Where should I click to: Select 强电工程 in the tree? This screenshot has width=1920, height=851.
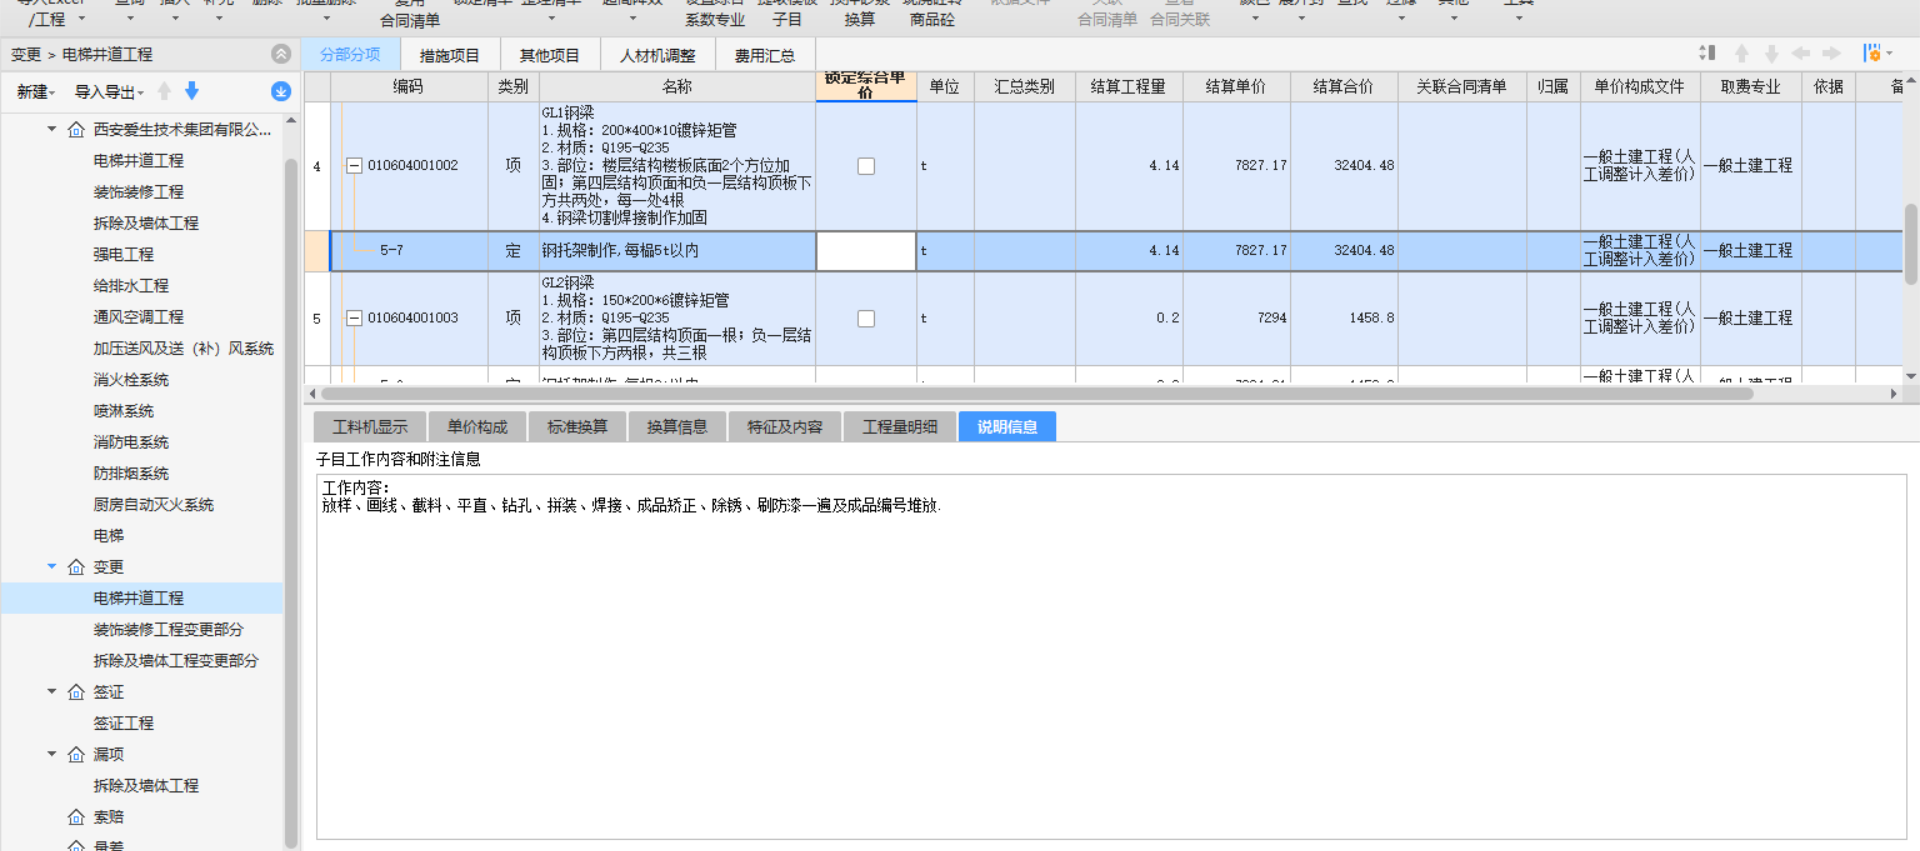[124, 254]
